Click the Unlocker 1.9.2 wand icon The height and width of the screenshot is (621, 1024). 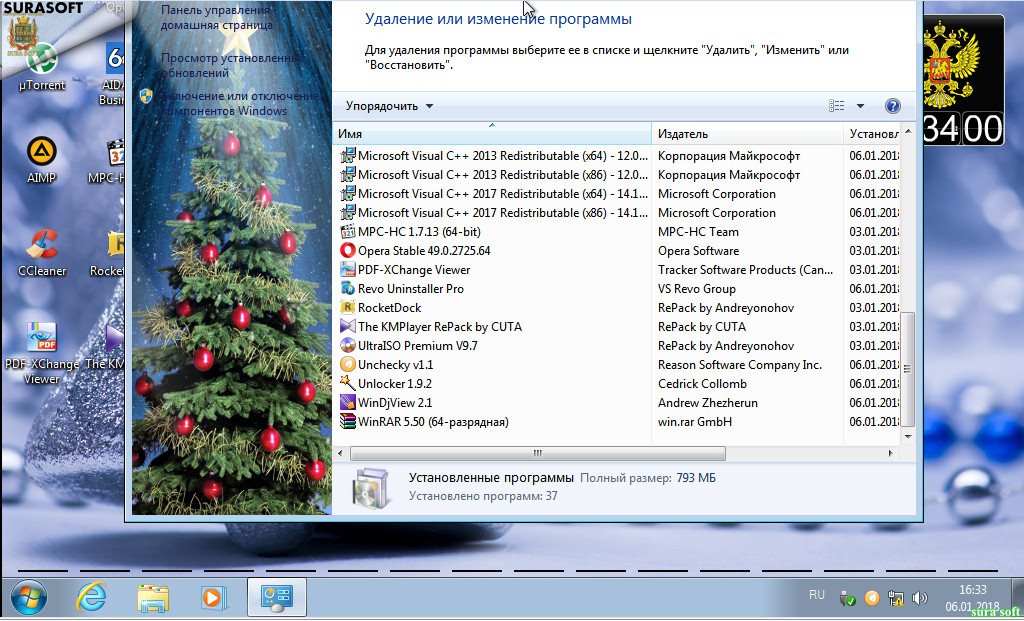348,383
